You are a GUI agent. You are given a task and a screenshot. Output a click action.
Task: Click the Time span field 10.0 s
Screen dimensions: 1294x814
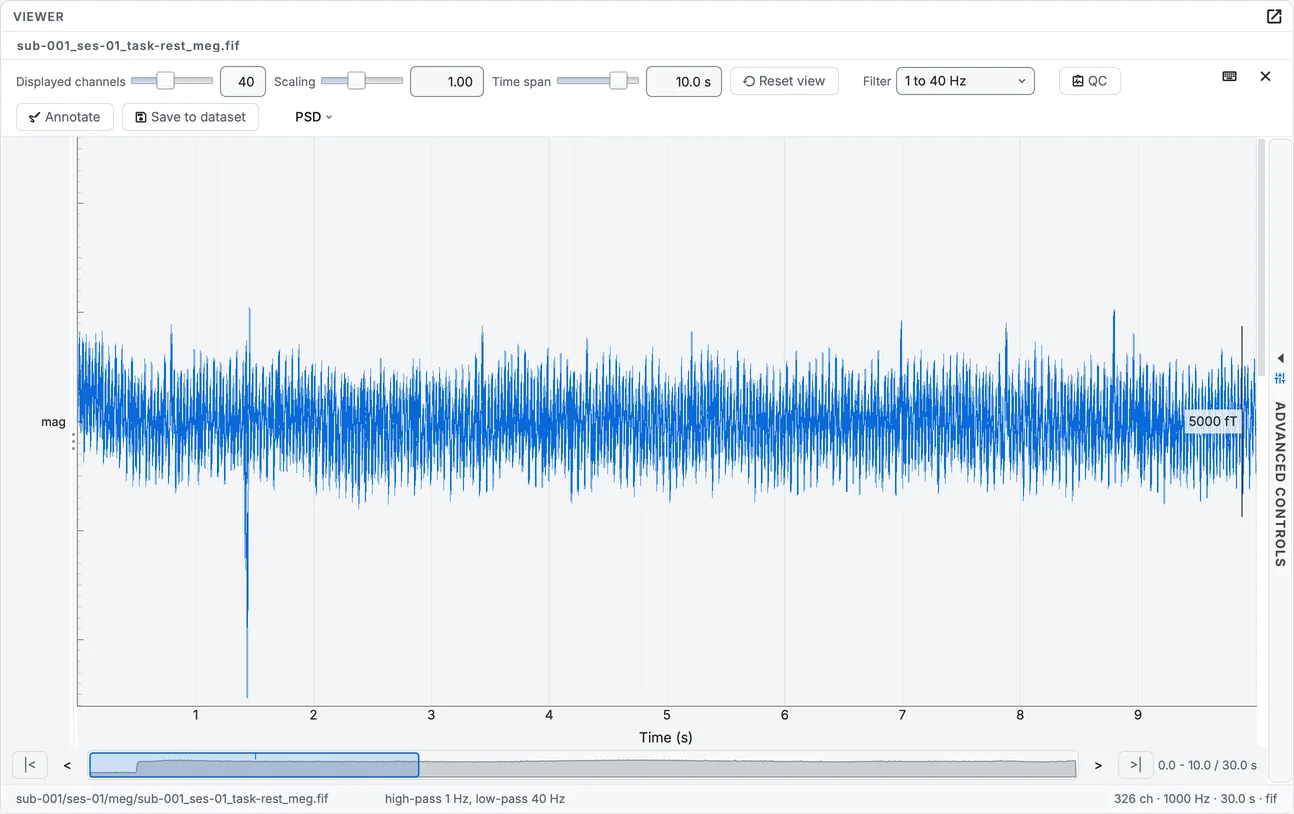coord(684,82)
